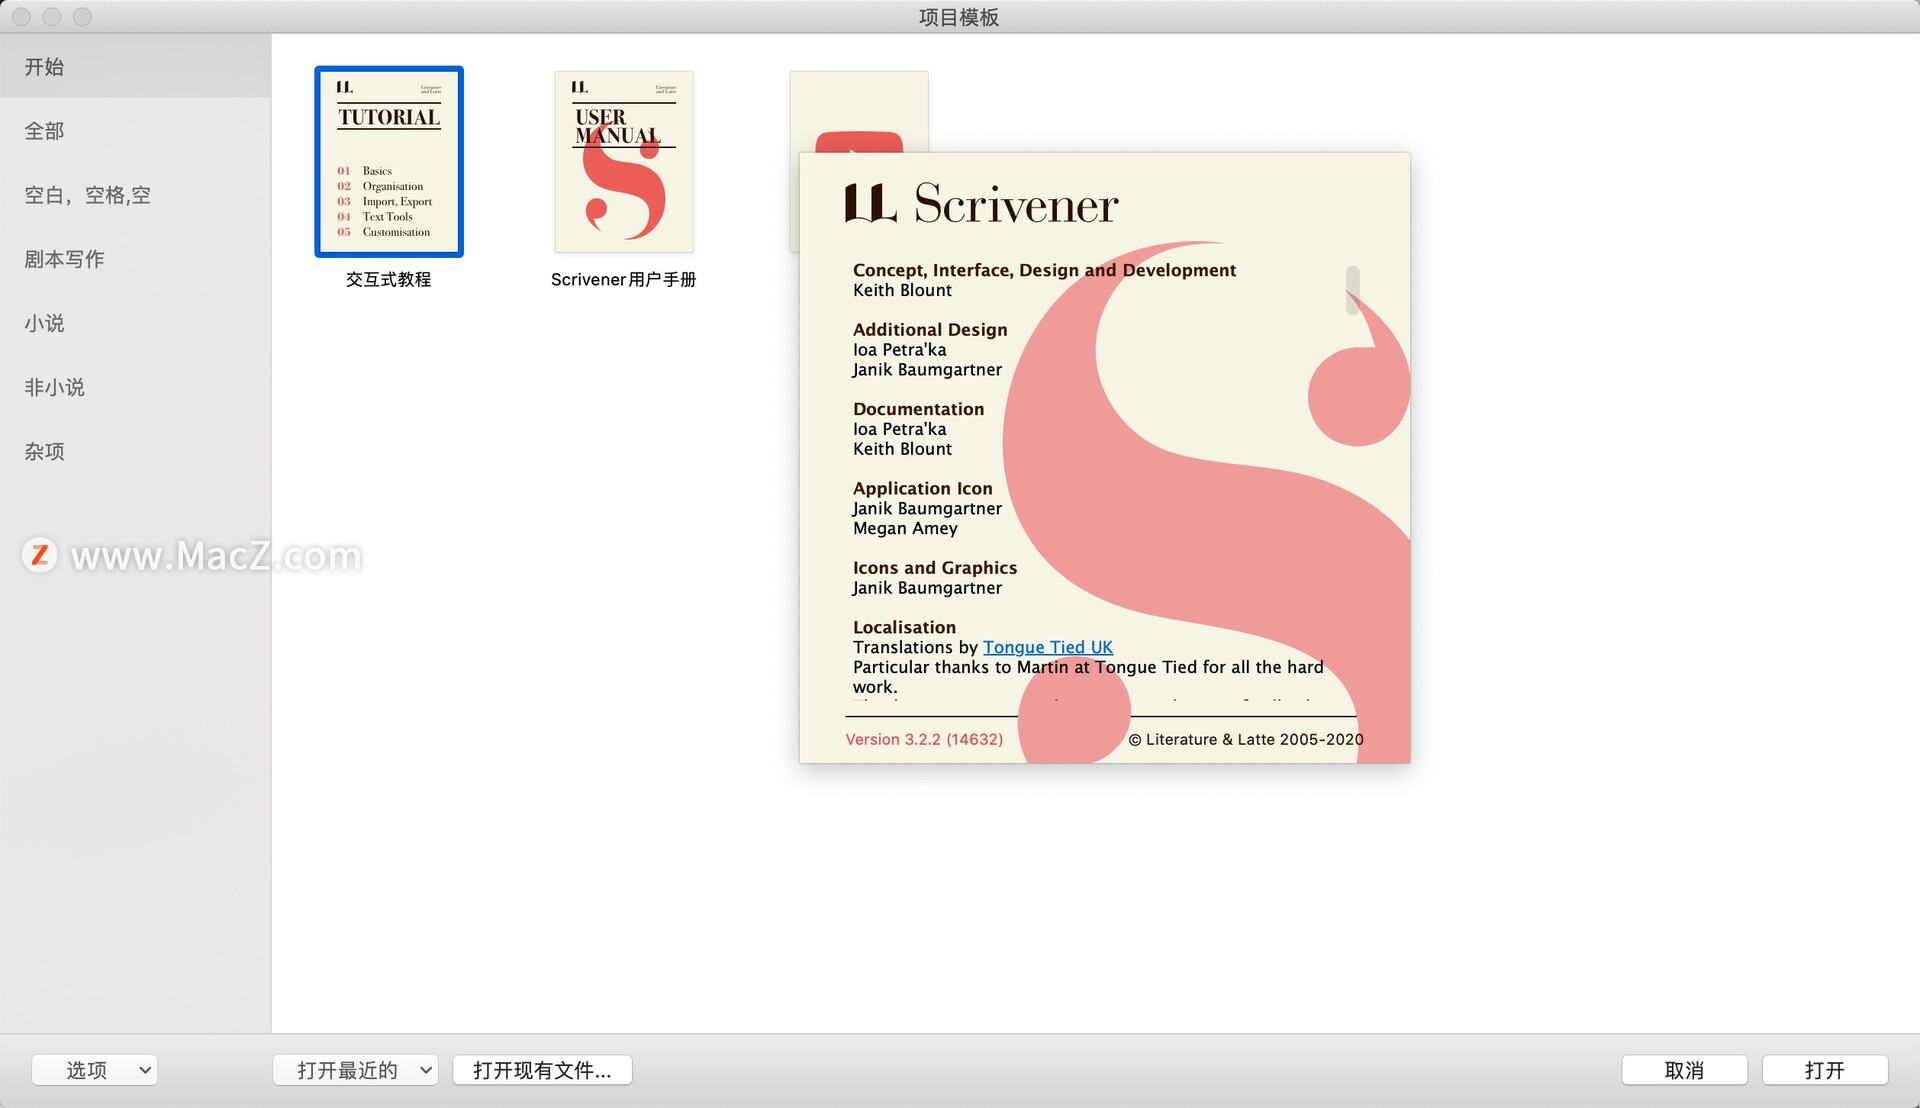Screen dimensions: 1920x1108
Task: Click the 打开现有文件... button
Action: click(542, 1070)
